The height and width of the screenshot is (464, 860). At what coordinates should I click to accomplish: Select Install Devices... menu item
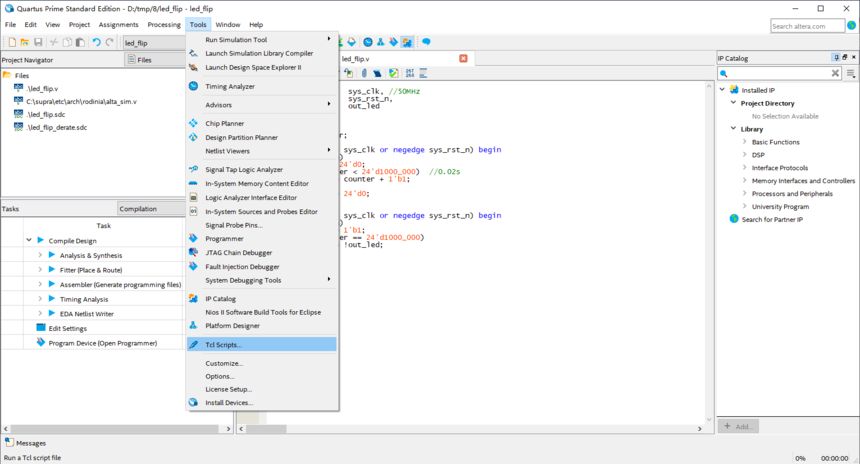(x=262, y=403)
